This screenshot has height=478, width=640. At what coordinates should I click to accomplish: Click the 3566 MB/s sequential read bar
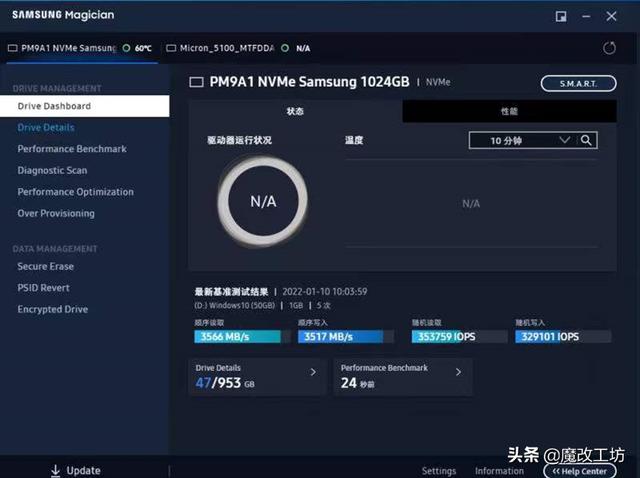pos(242,337)
